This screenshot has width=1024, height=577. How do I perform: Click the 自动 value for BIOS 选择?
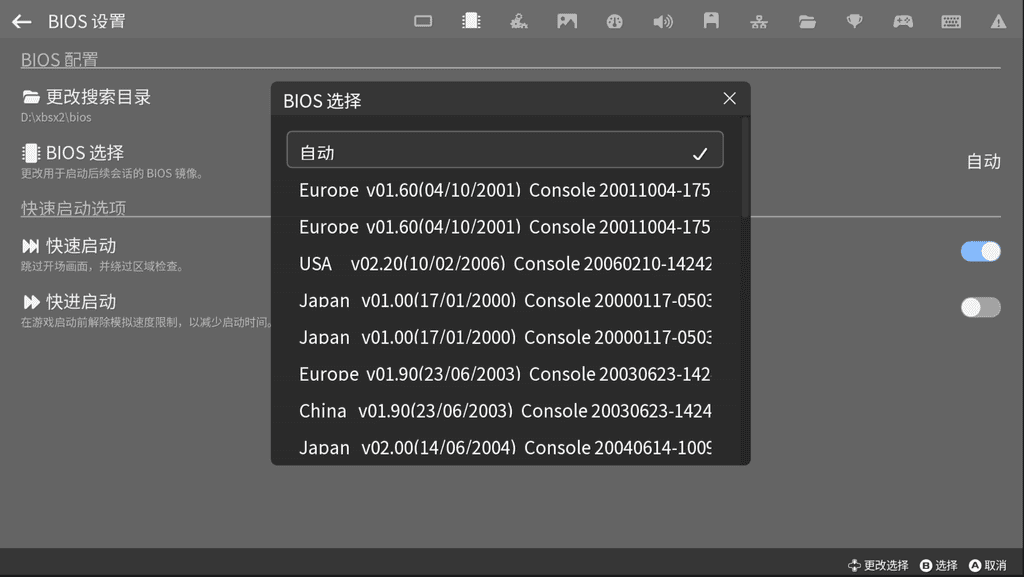pos(983,161)
